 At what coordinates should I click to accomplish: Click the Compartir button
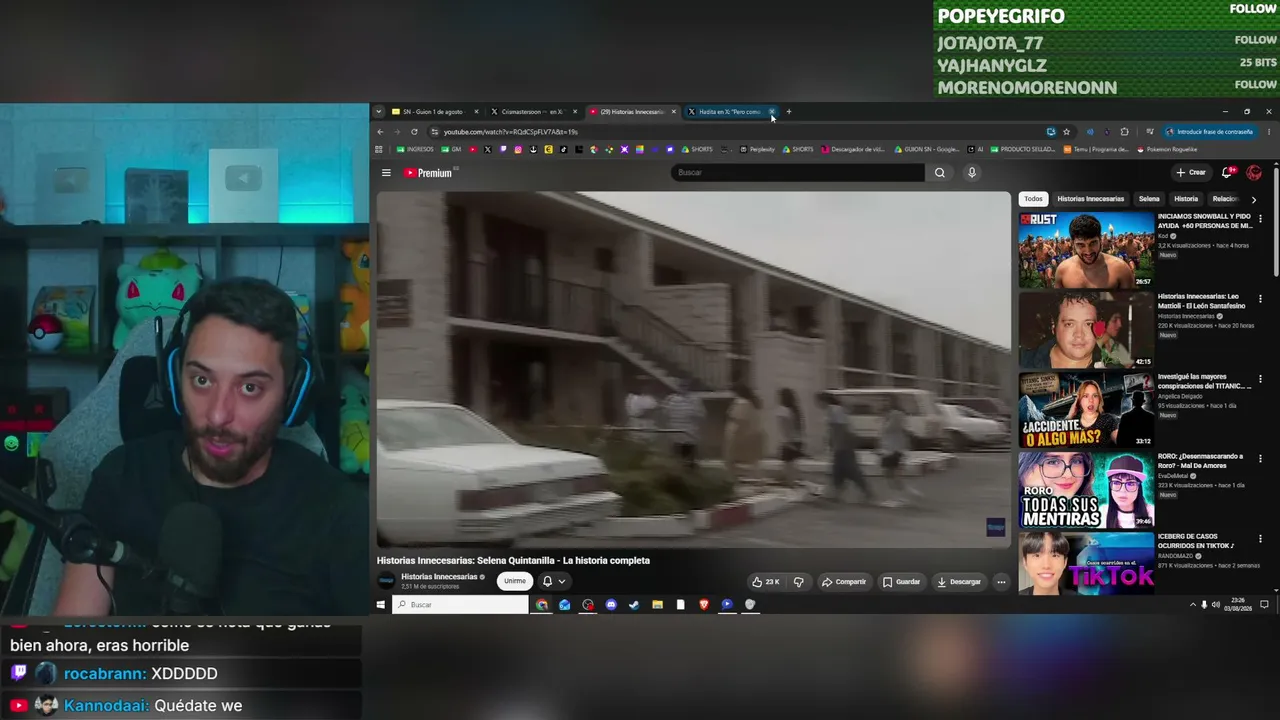844,581
